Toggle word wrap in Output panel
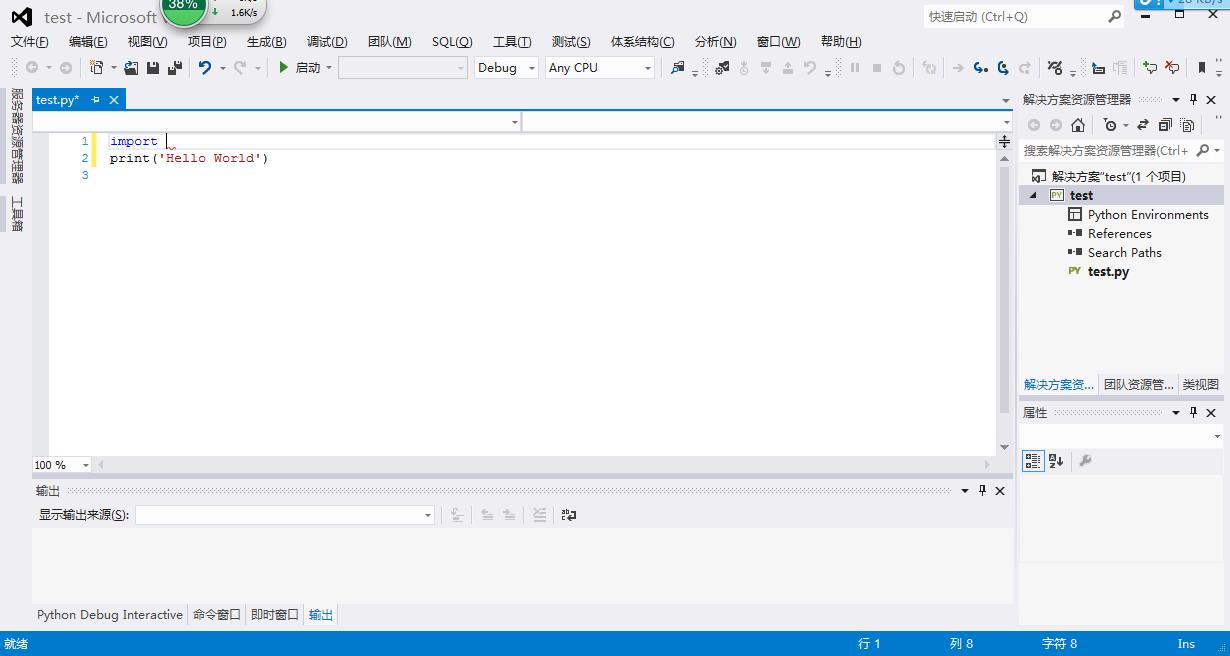 569,515
